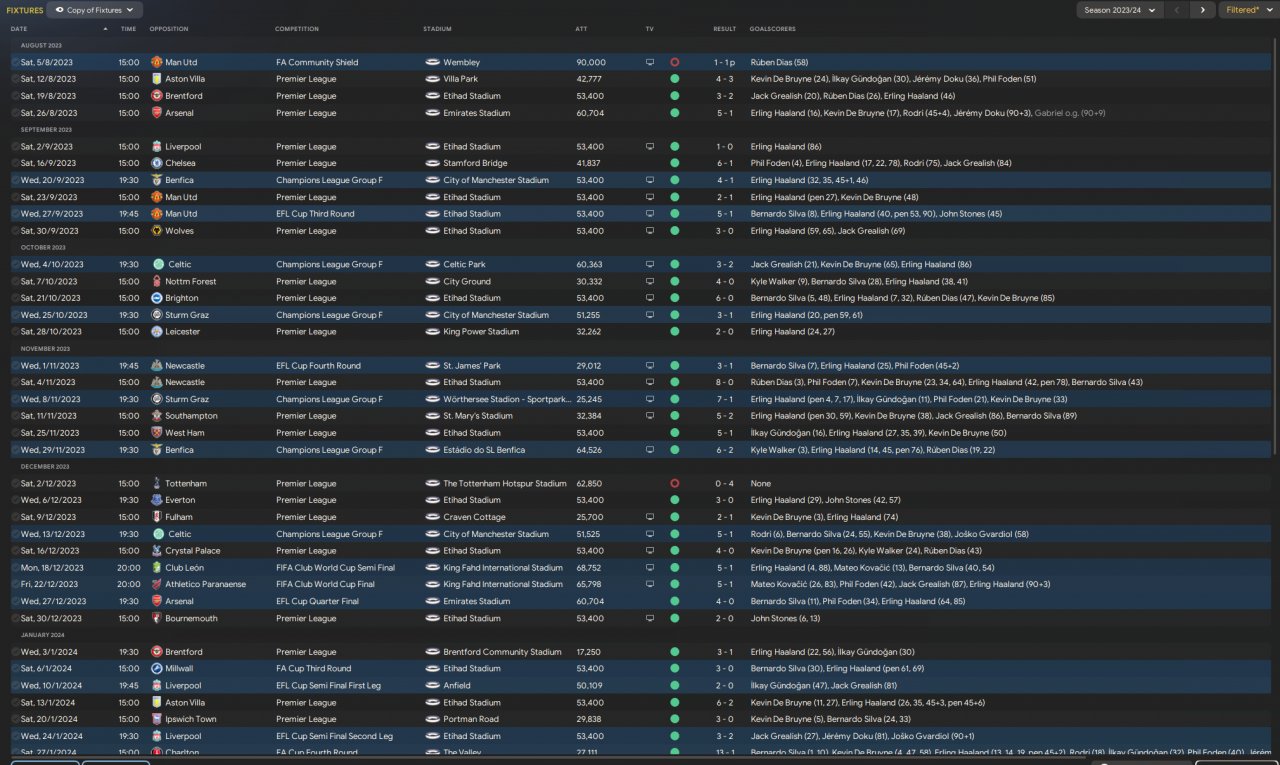Screen dimensions: 1280x765
Task: Click the Club León badge
Action: [x=157, y=567]
